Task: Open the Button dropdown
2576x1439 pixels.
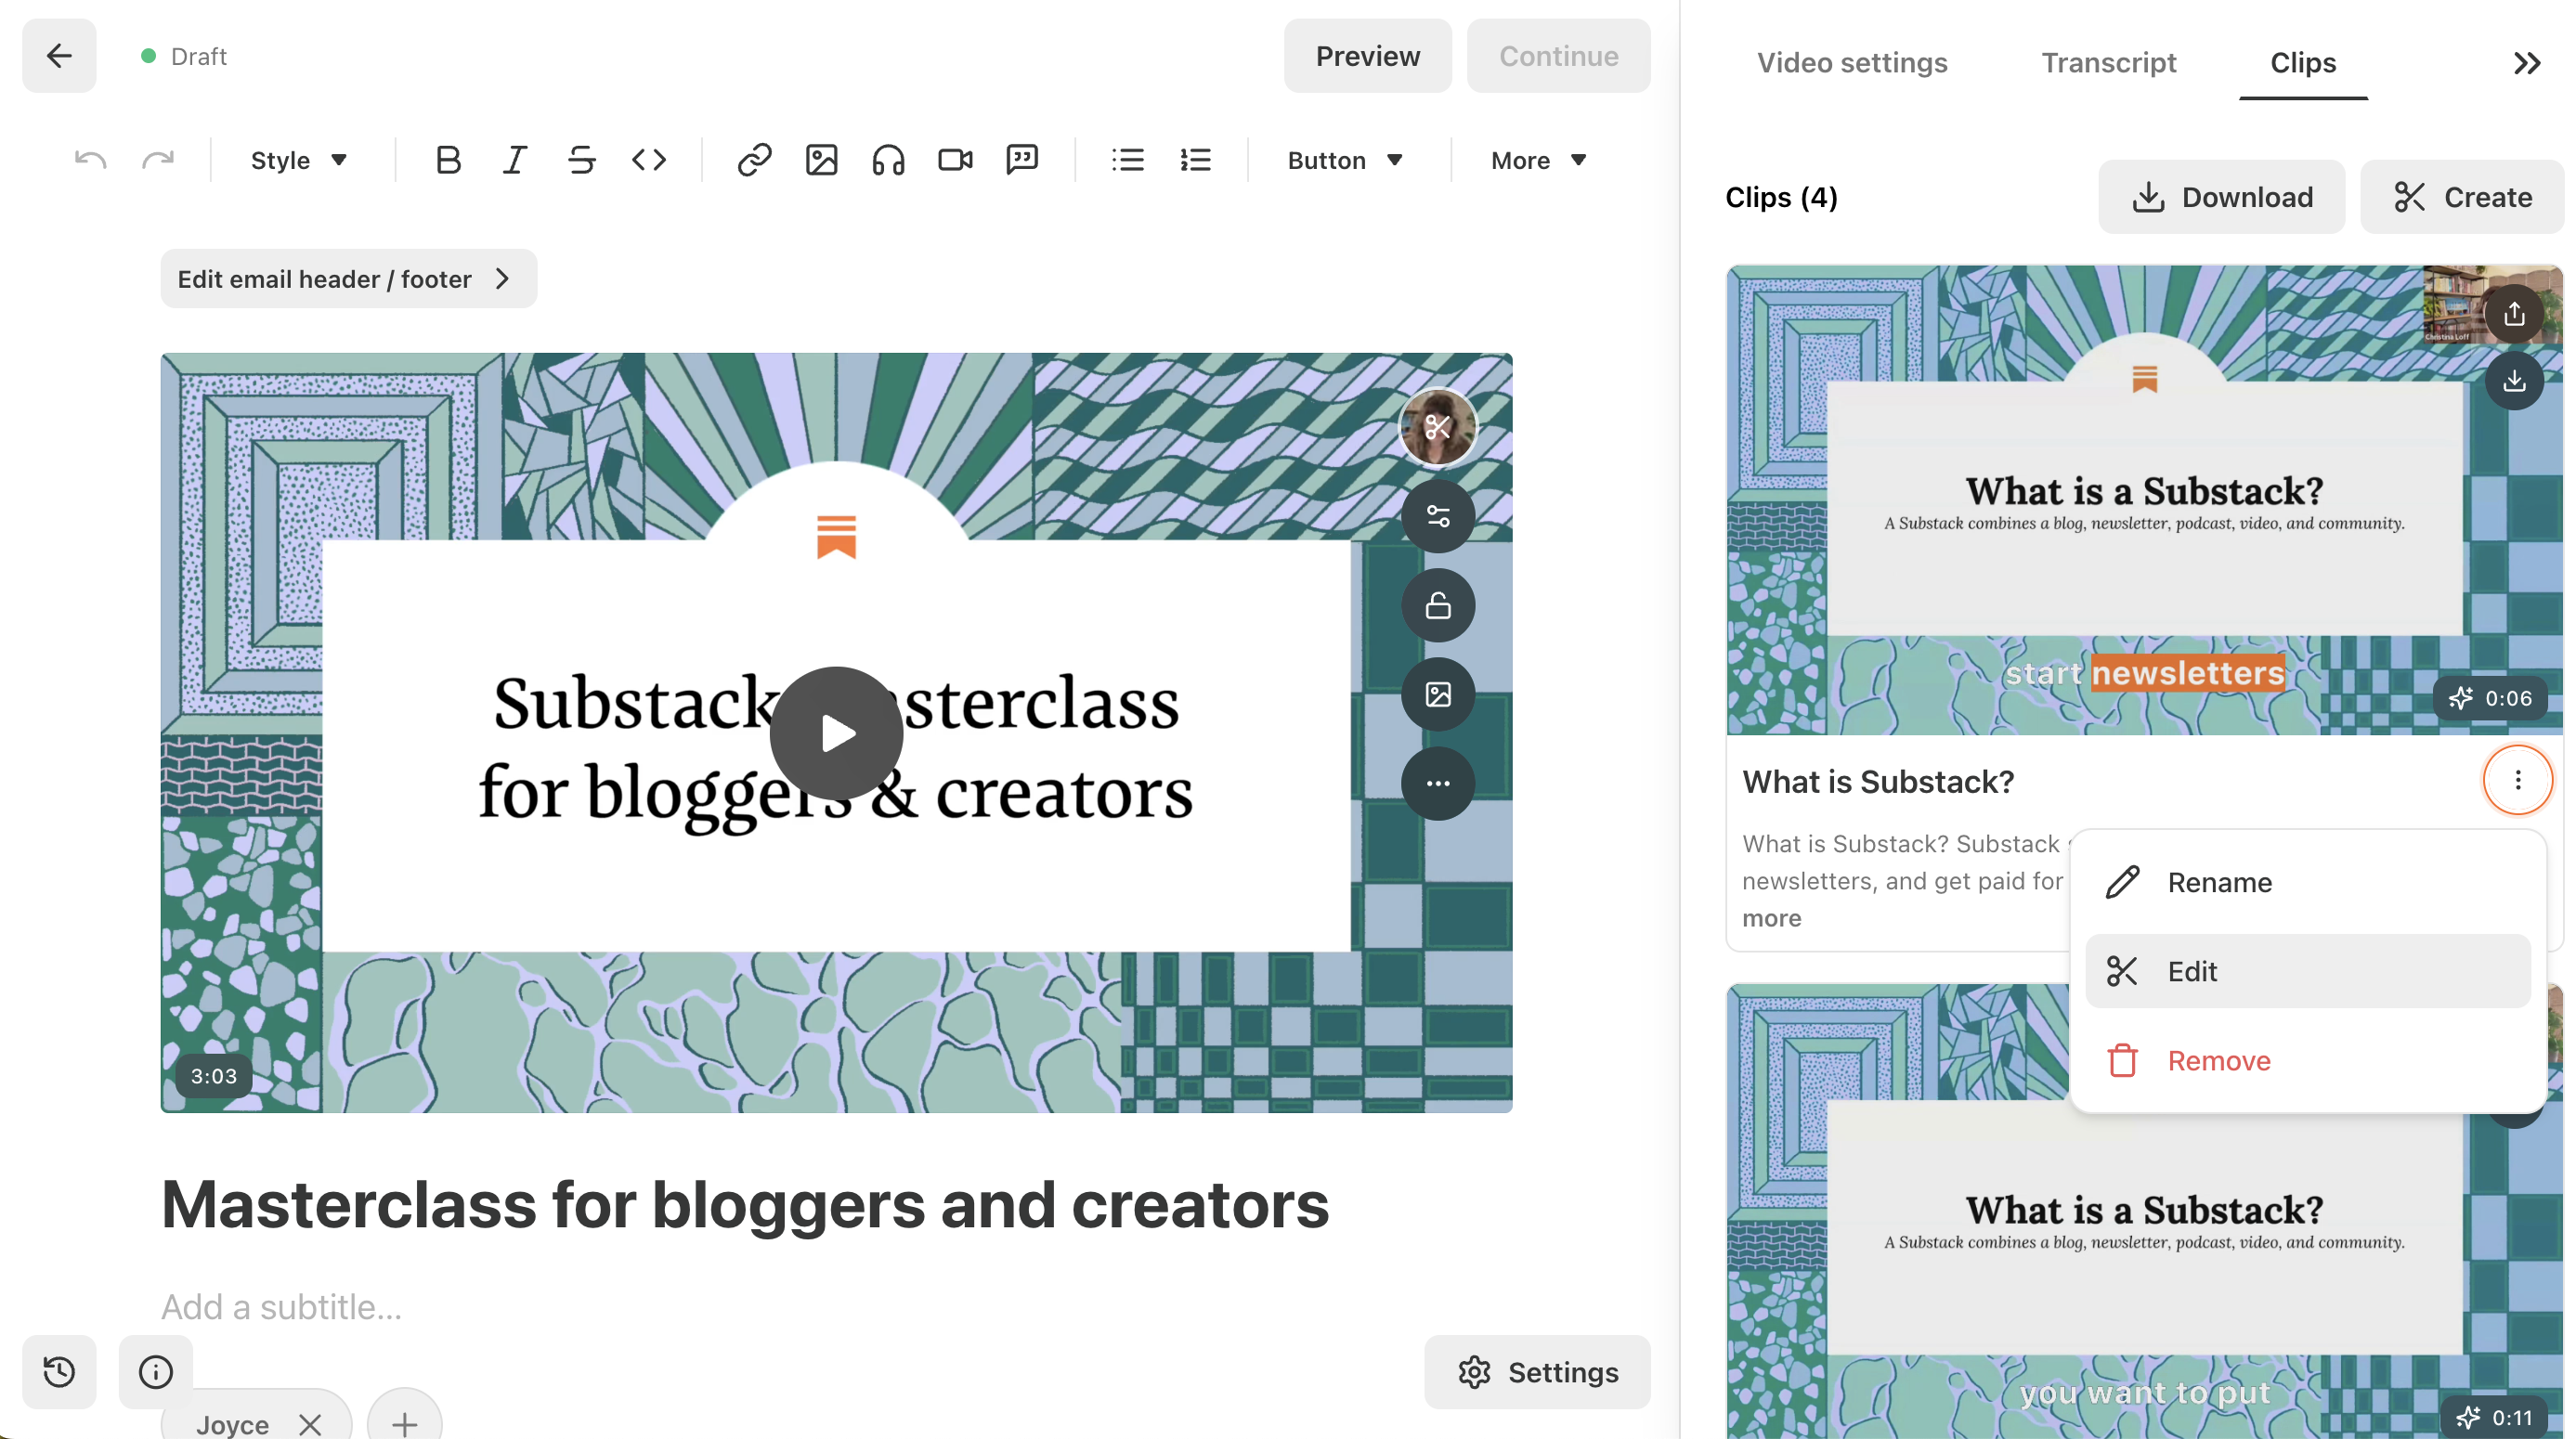Action: [x=1344, y=160]
